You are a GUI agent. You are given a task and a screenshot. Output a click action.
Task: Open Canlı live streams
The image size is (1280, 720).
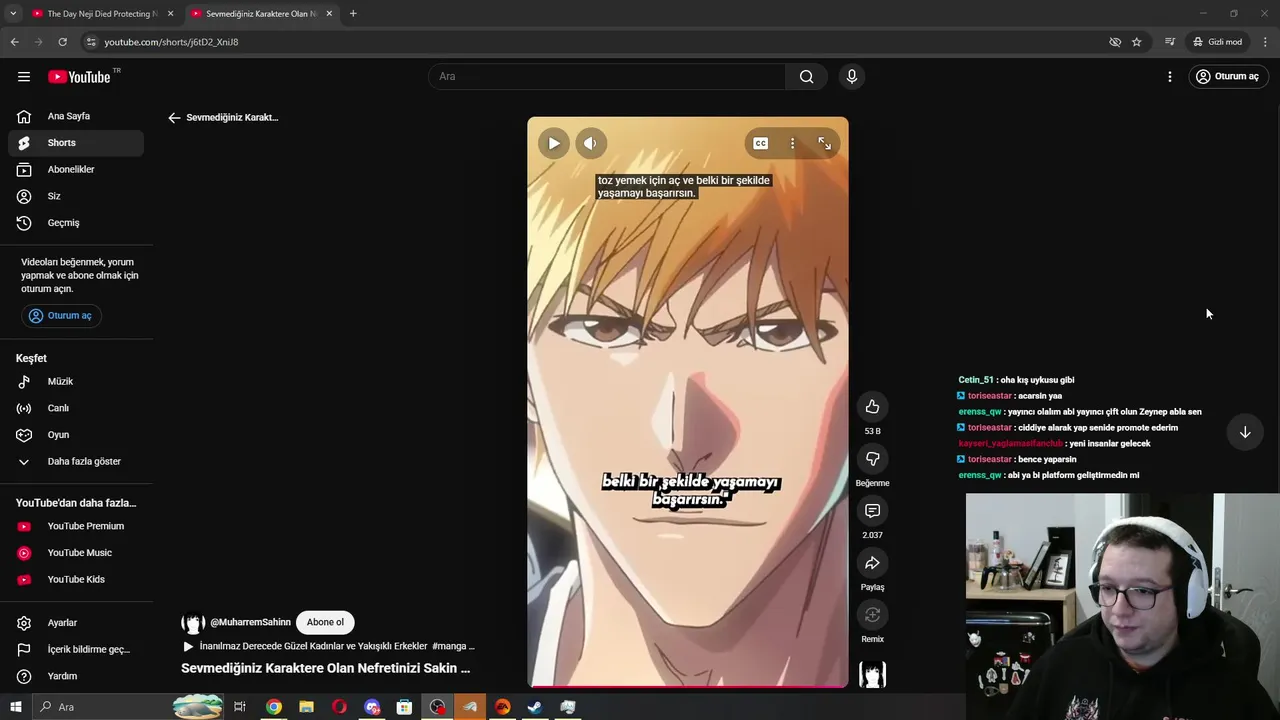click(x=76, y=408)
